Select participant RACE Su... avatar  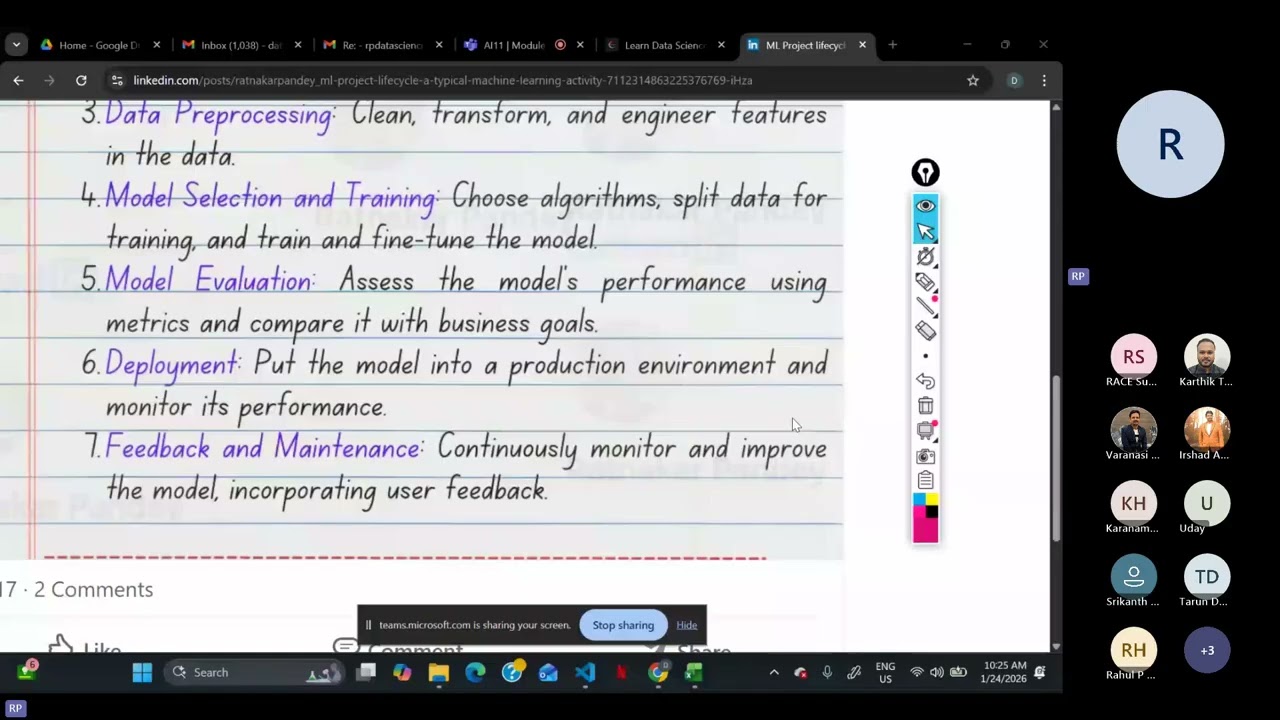point(1133,357)
